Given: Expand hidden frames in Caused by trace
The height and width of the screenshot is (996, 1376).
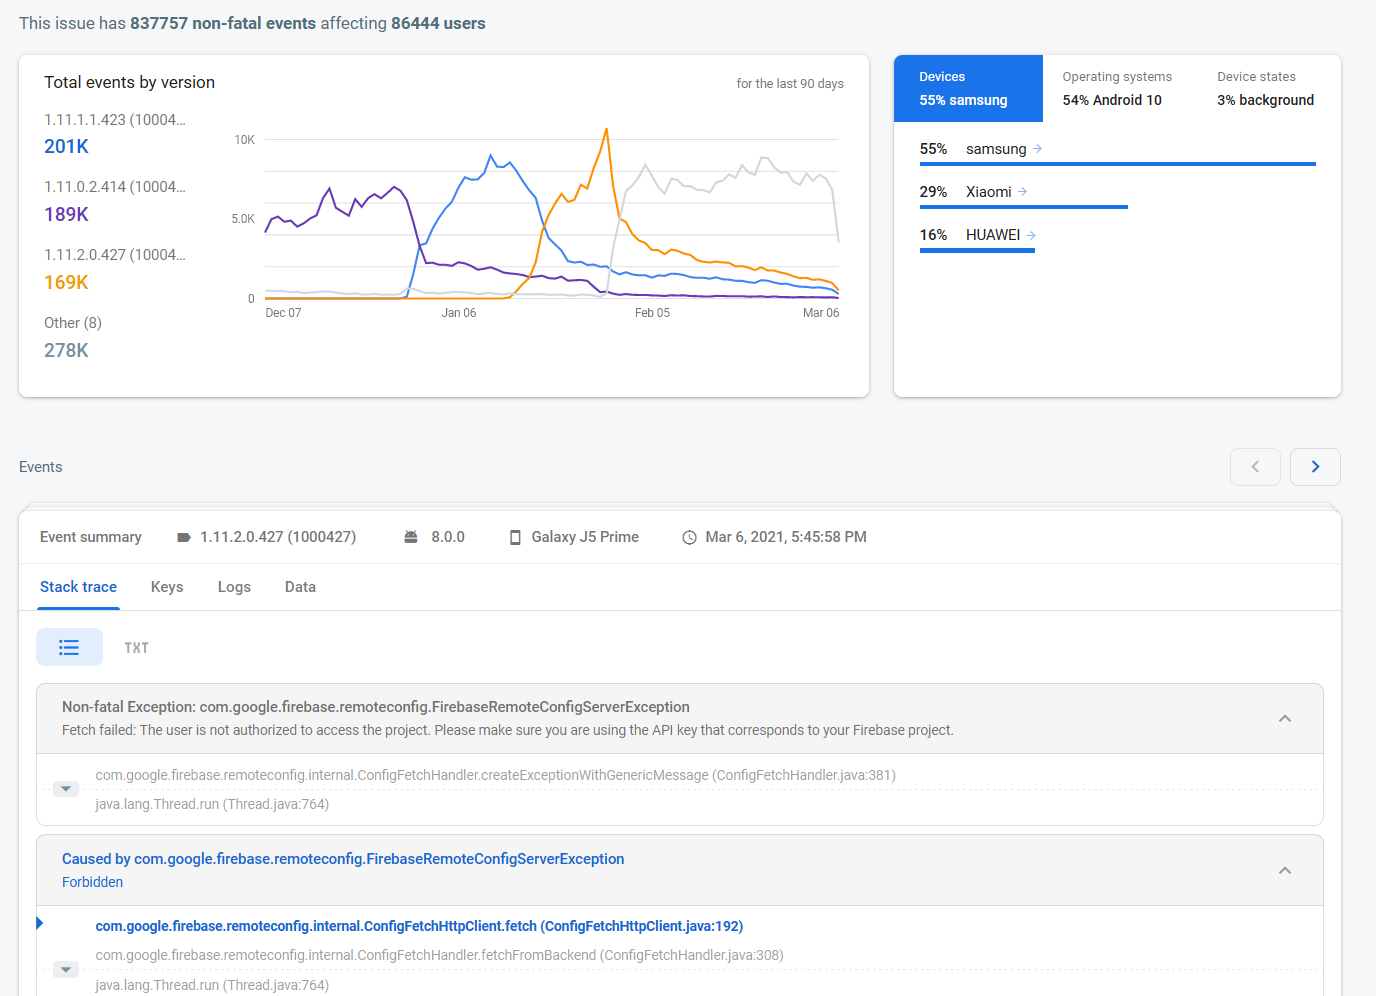Looking at the screenshot, I should 66,970.
